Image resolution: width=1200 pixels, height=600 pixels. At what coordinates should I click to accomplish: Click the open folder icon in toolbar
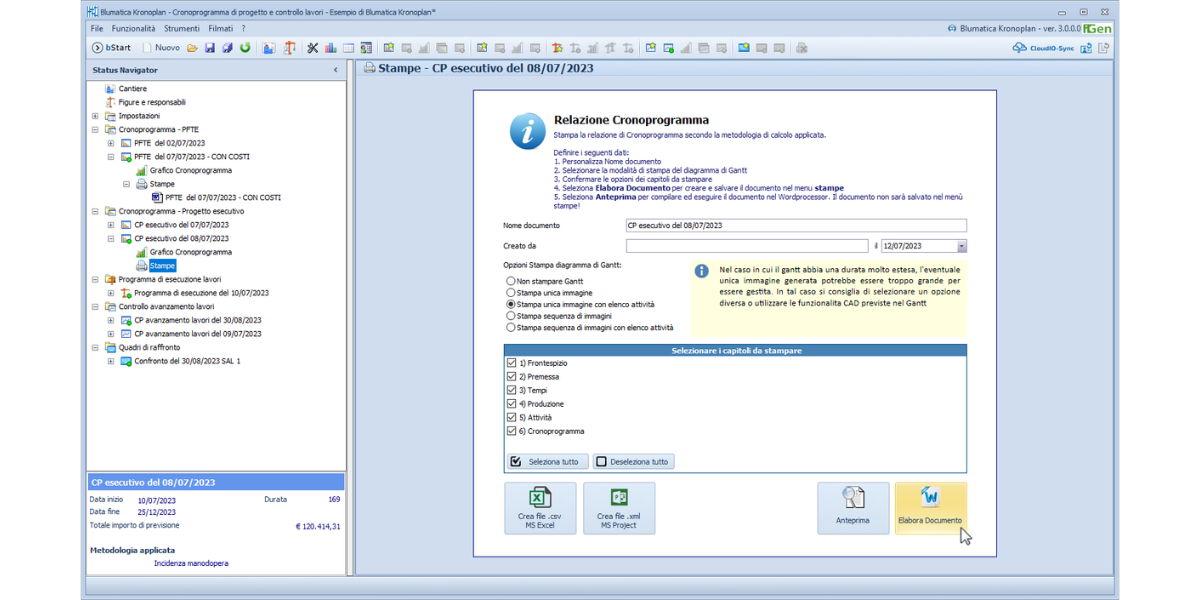(x=192, y=48)
